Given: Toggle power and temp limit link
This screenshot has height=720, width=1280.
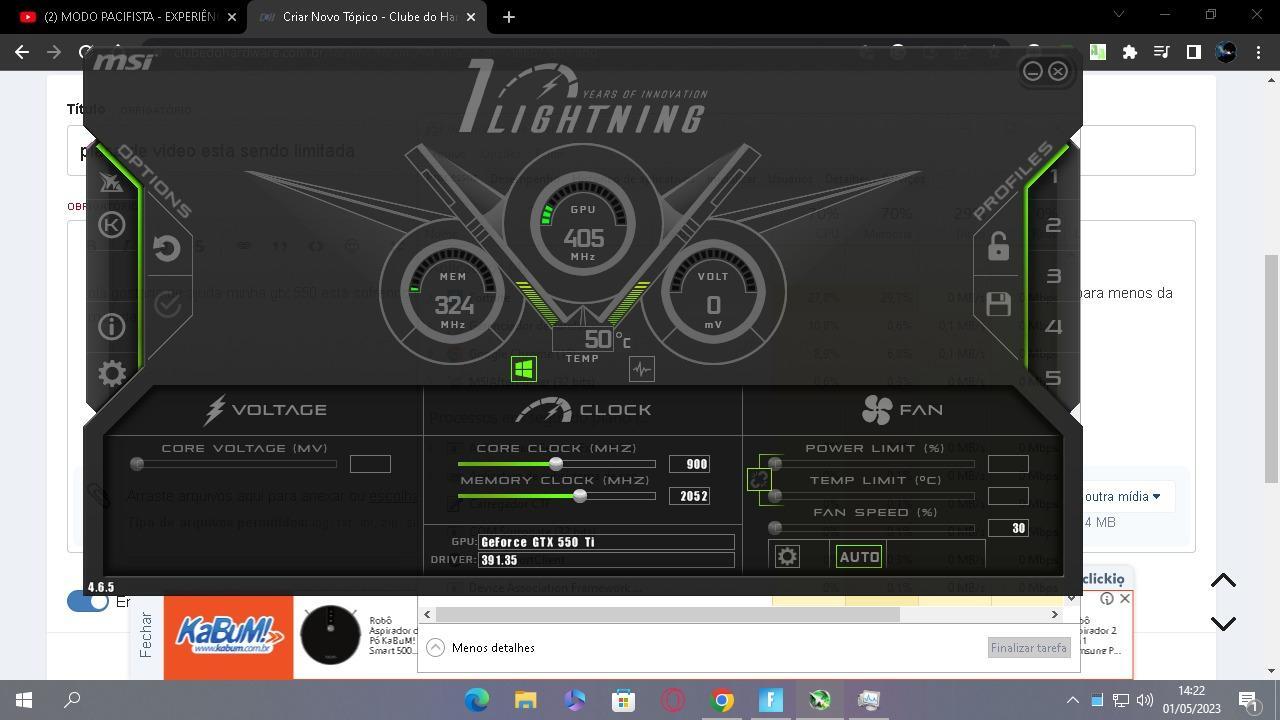Looking at the screenshot, I should pos(759,480).
